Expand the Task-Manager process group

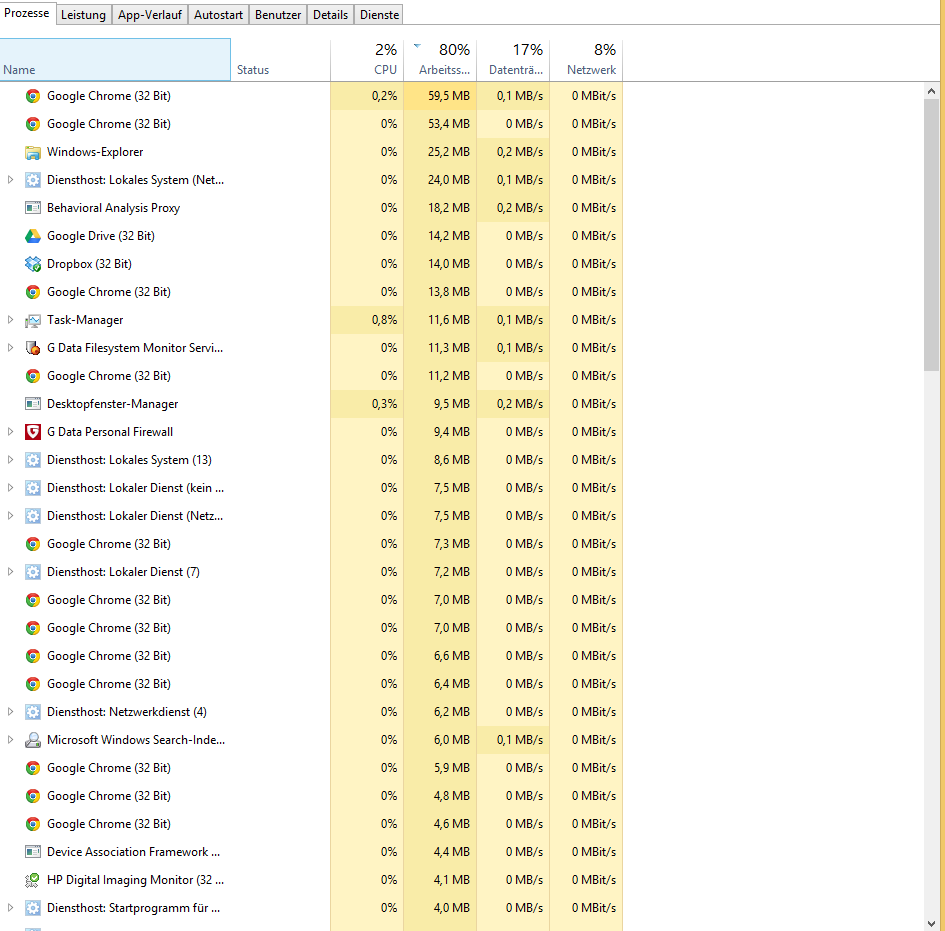click(10, 319)
